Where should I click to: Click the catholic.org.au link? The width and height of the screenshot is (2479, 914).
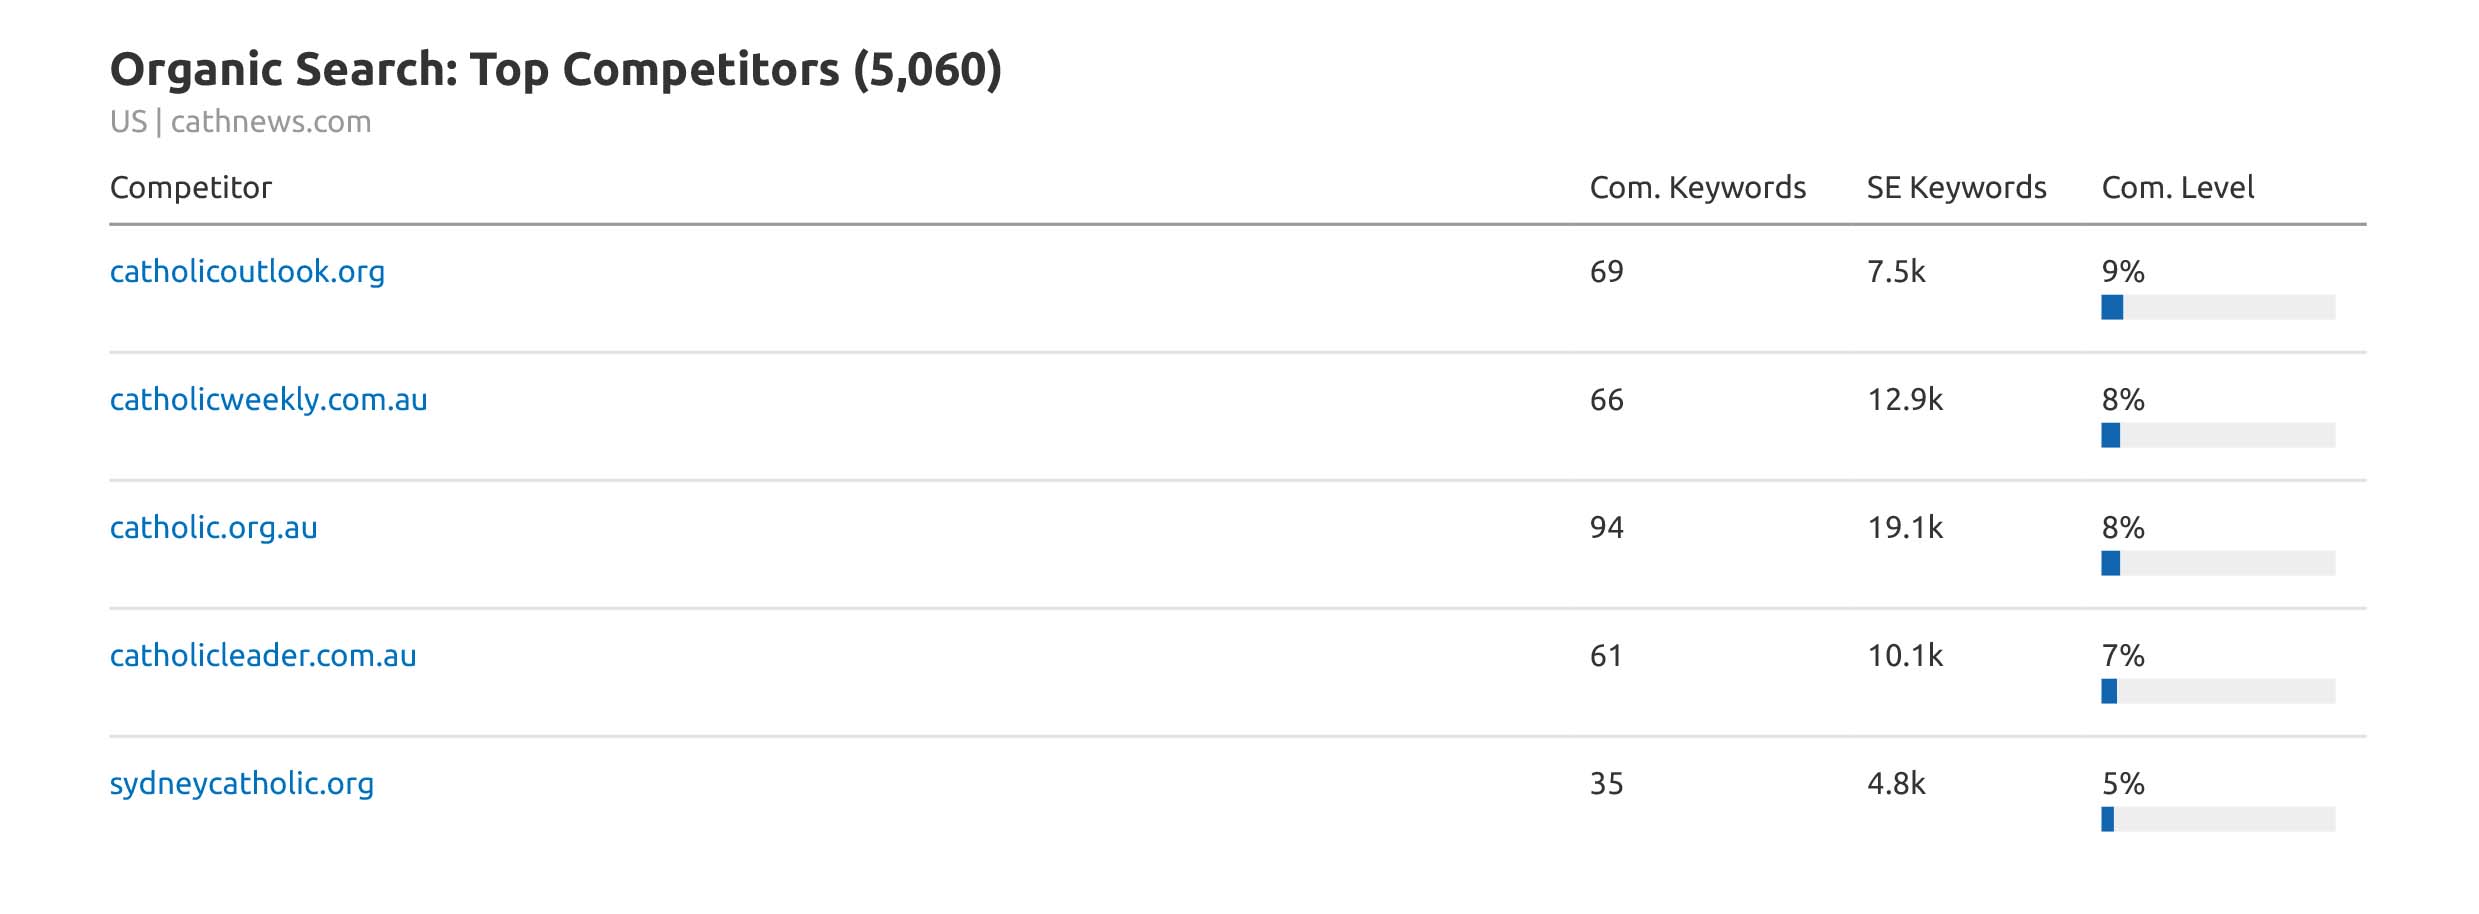point(213,528)
